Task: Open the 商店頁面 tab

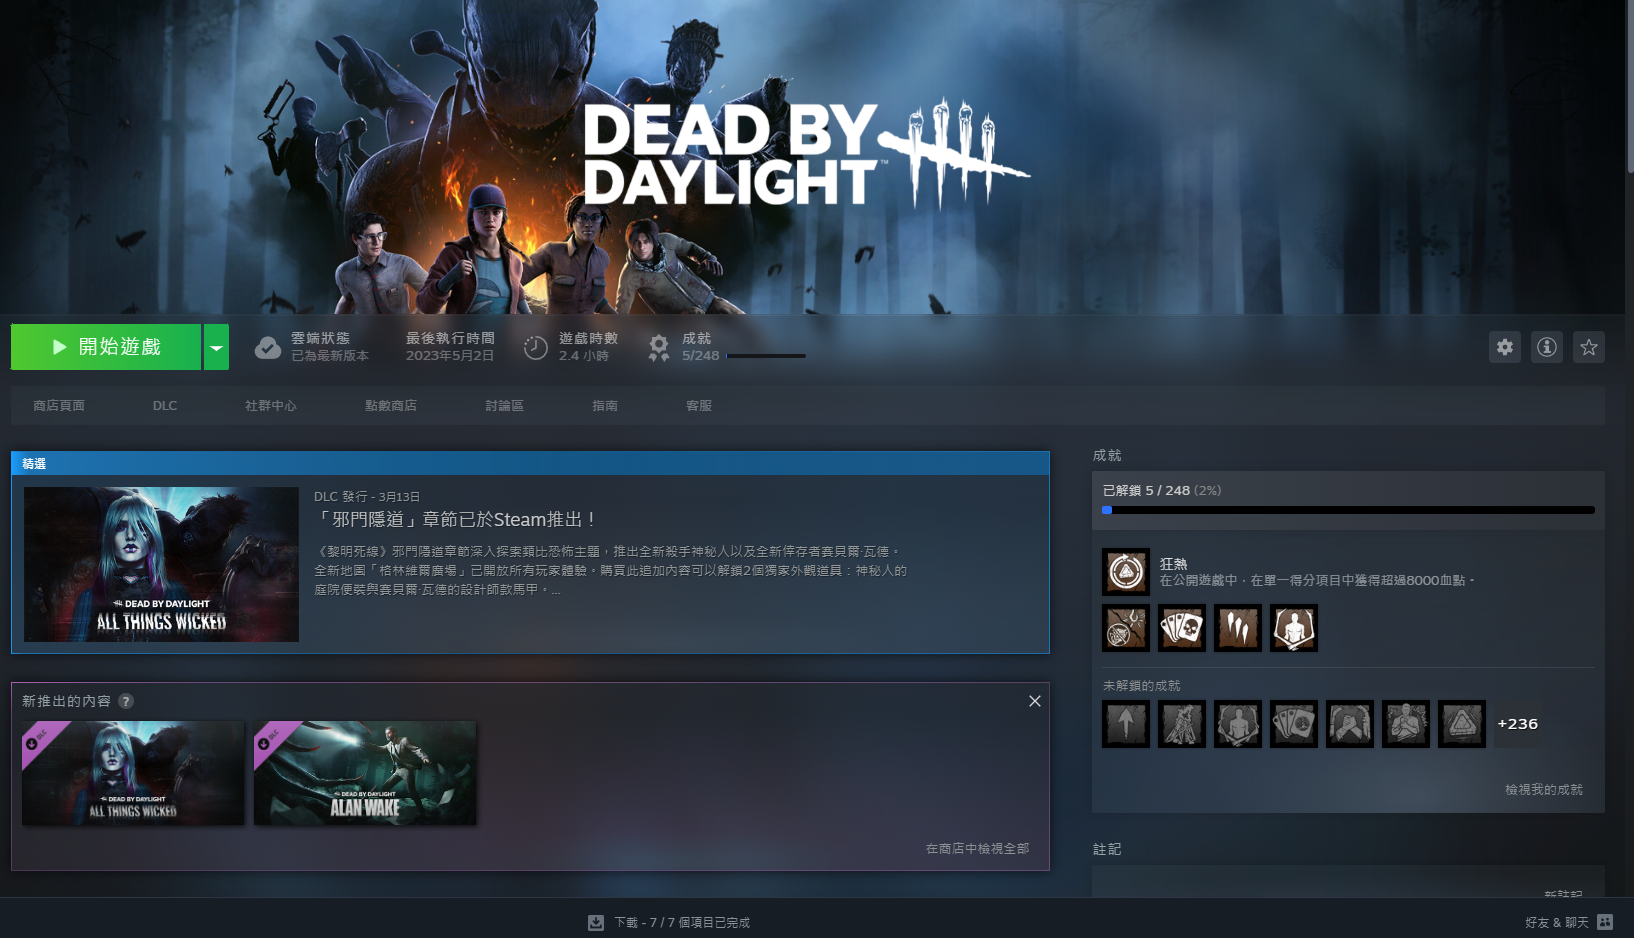Action: [59, 406]
